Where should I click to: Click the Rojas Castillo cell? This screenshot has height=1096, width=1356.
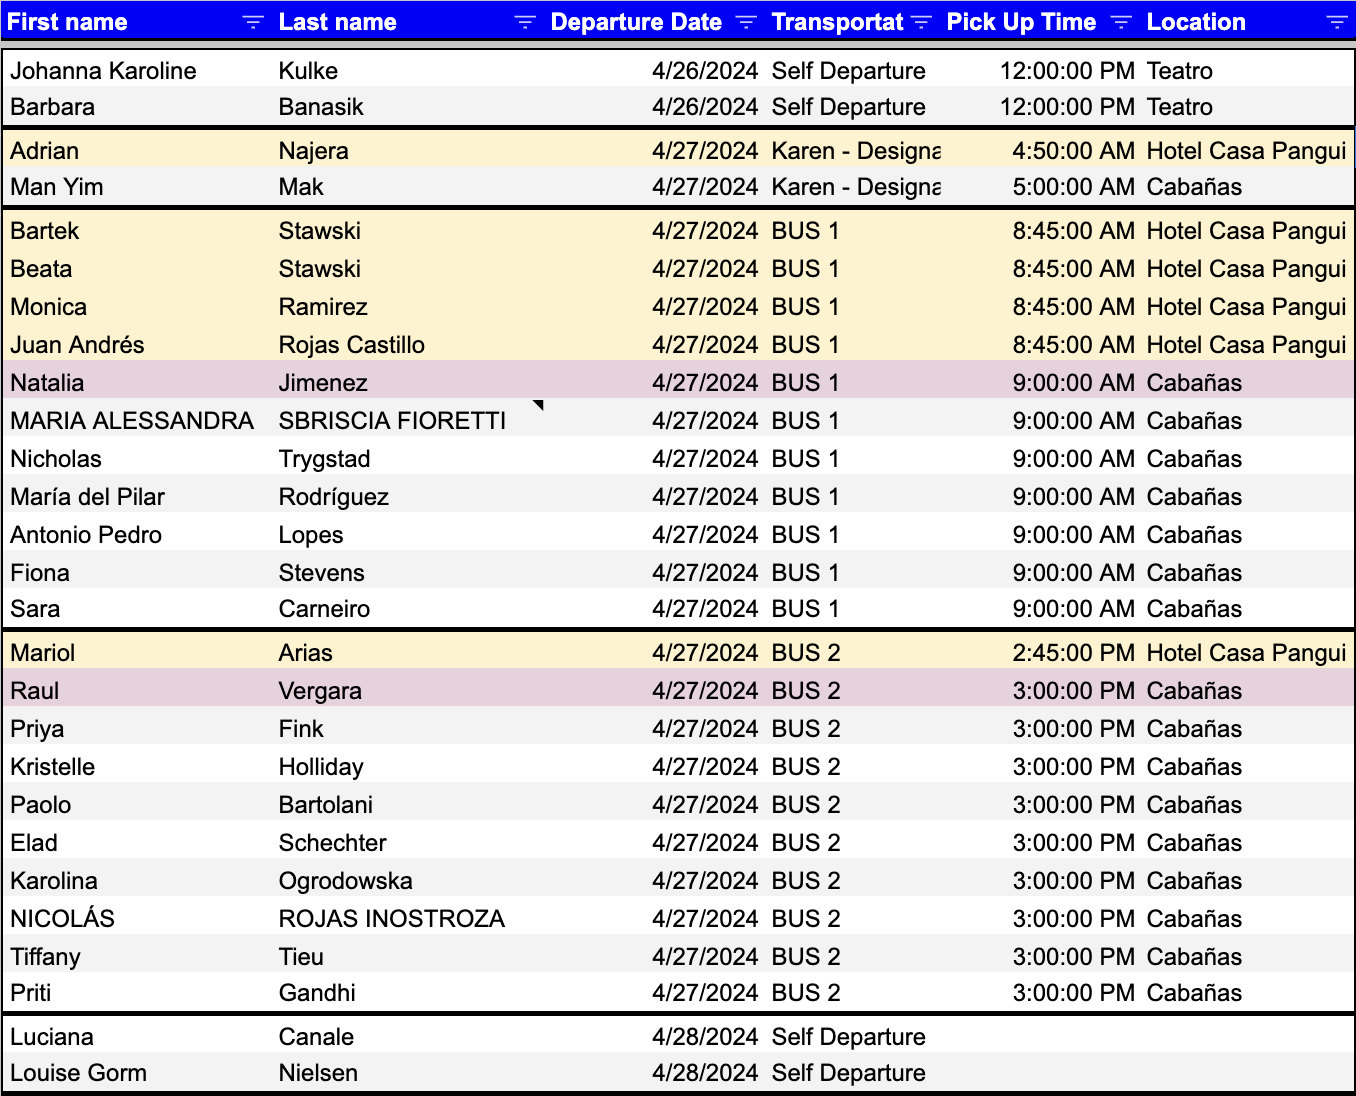[x=352, y=345]
